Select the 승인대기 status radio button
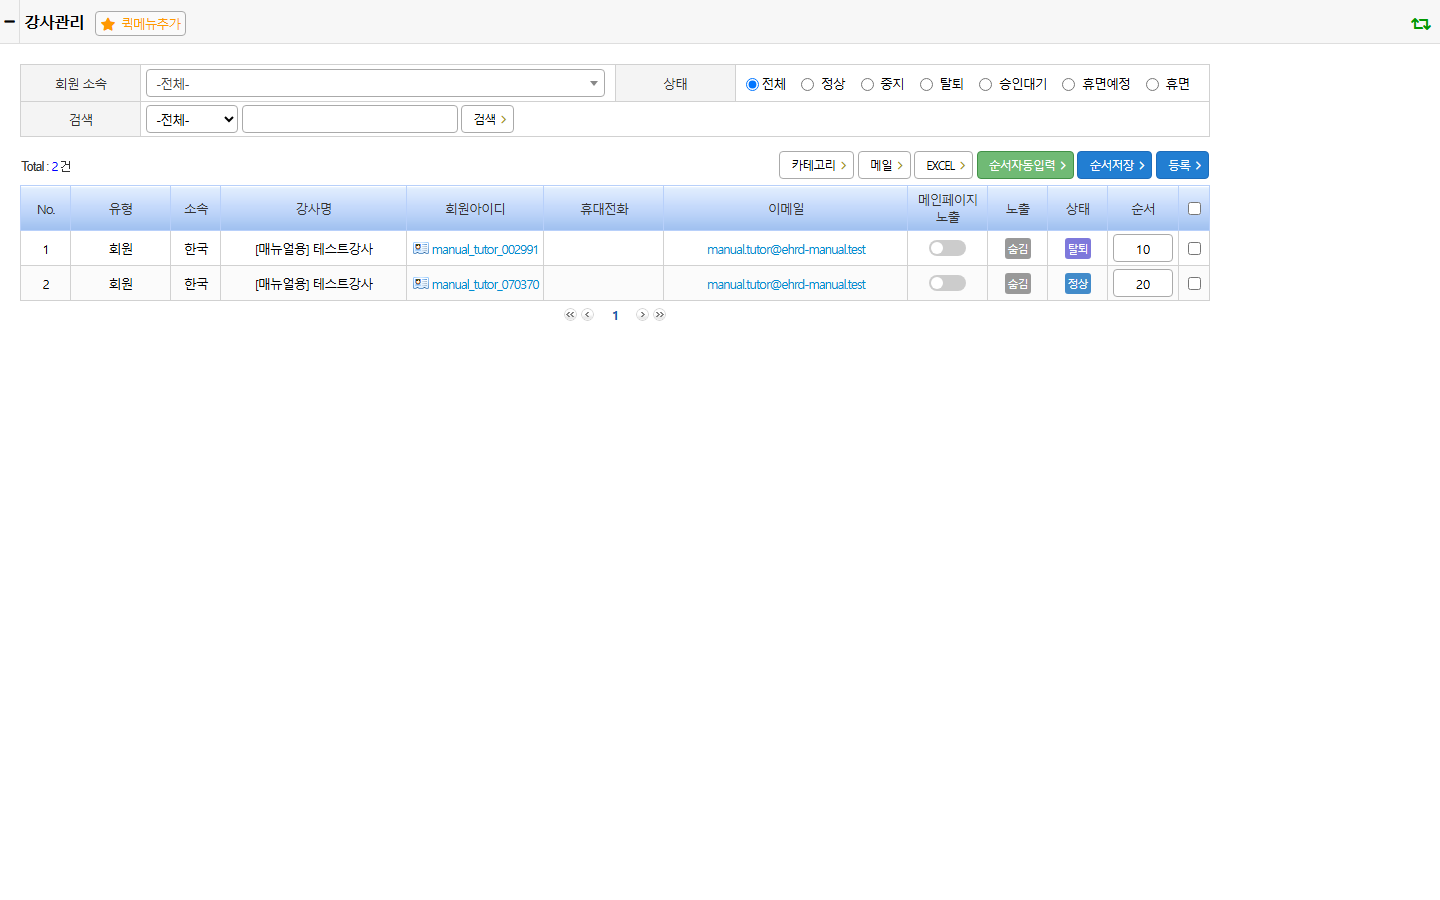This screenshot has height=900, width=1440. tap(985, 84)
